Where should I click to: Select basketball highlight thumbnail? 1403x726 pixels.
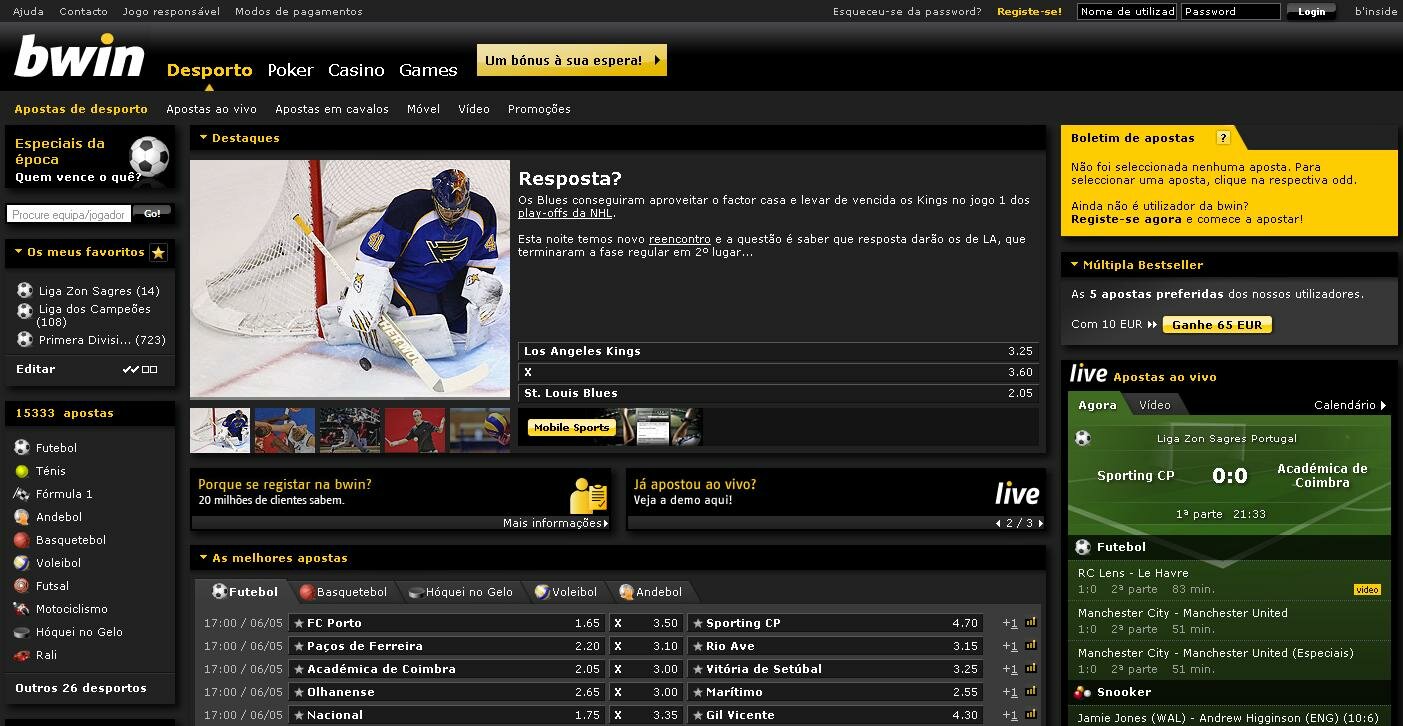284,430
